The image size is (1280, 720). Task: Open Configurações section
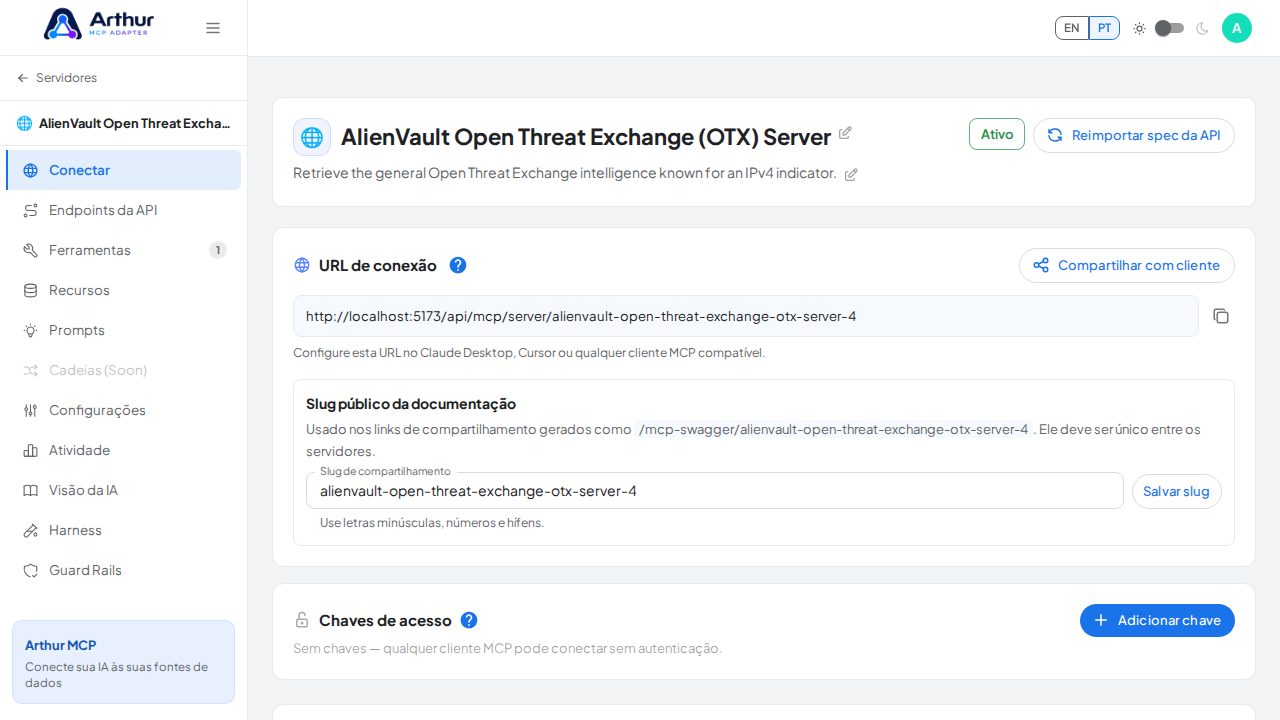123,410
